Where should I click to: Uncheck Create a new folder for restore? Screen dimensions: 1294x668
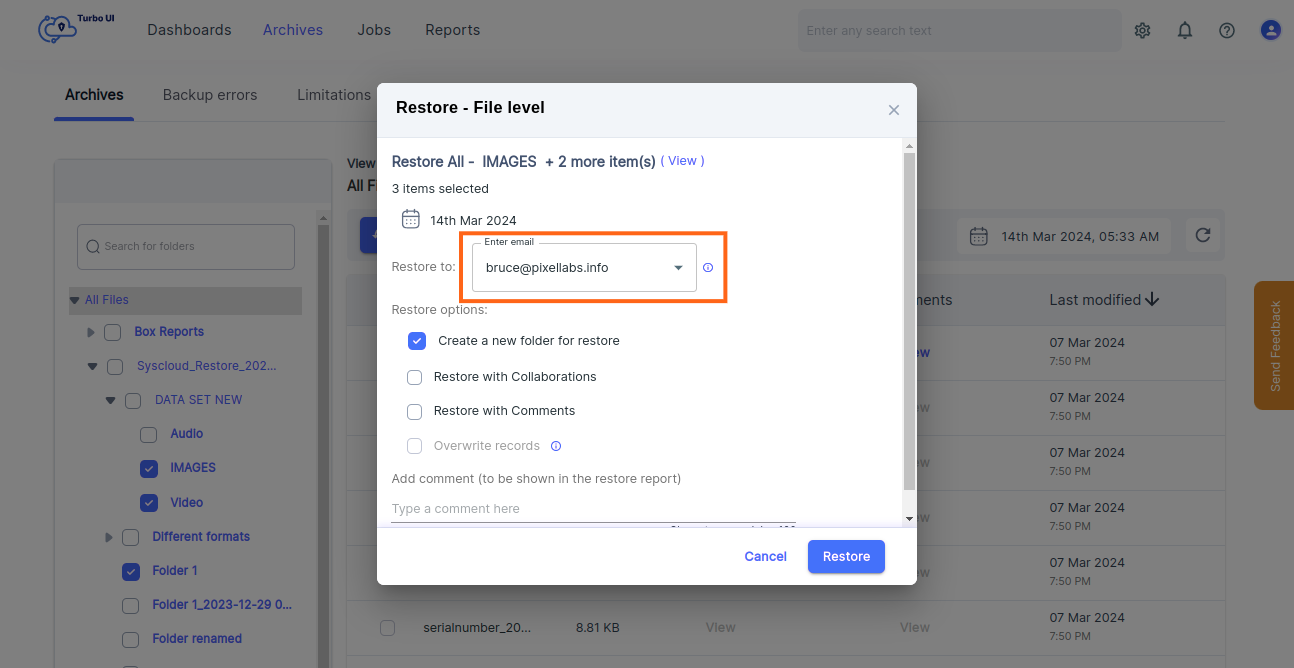417,341
